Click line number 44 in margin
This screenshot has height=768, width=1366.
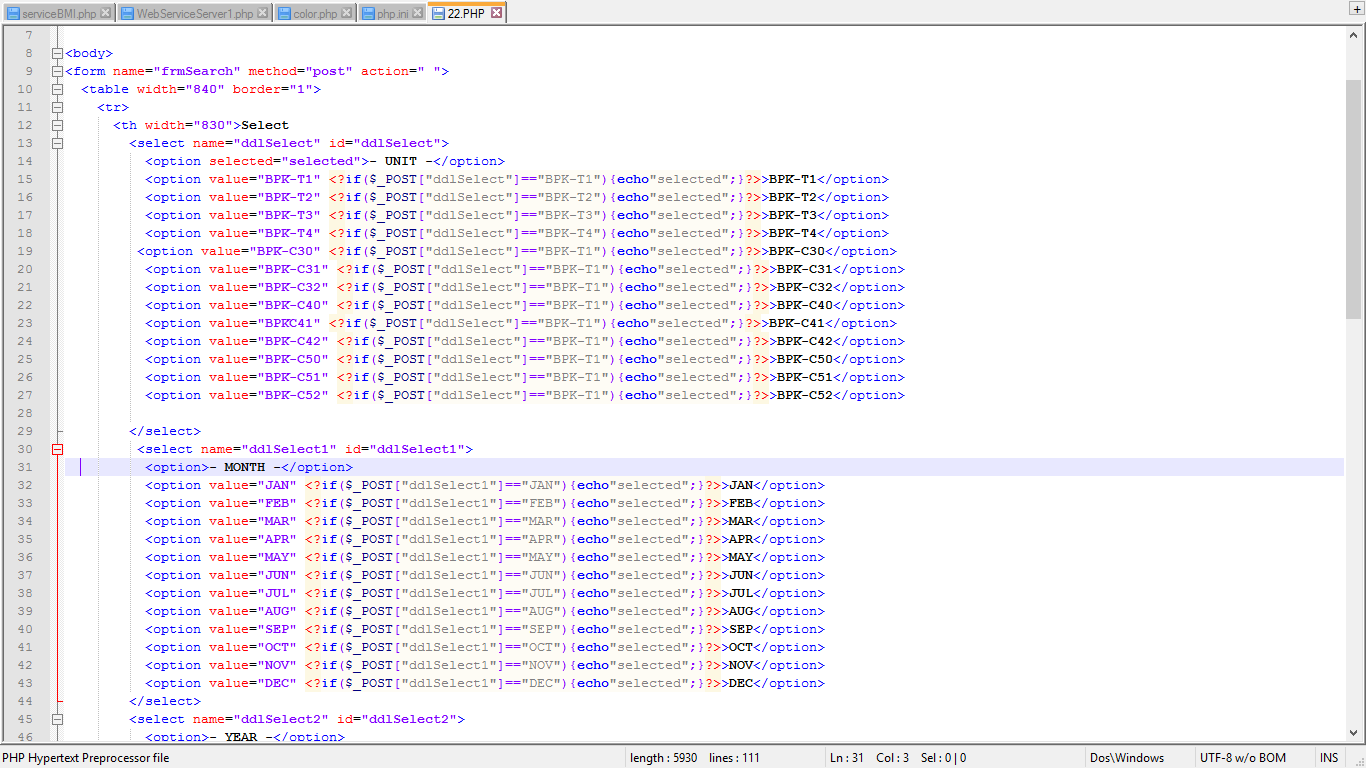tap(25, 701)
